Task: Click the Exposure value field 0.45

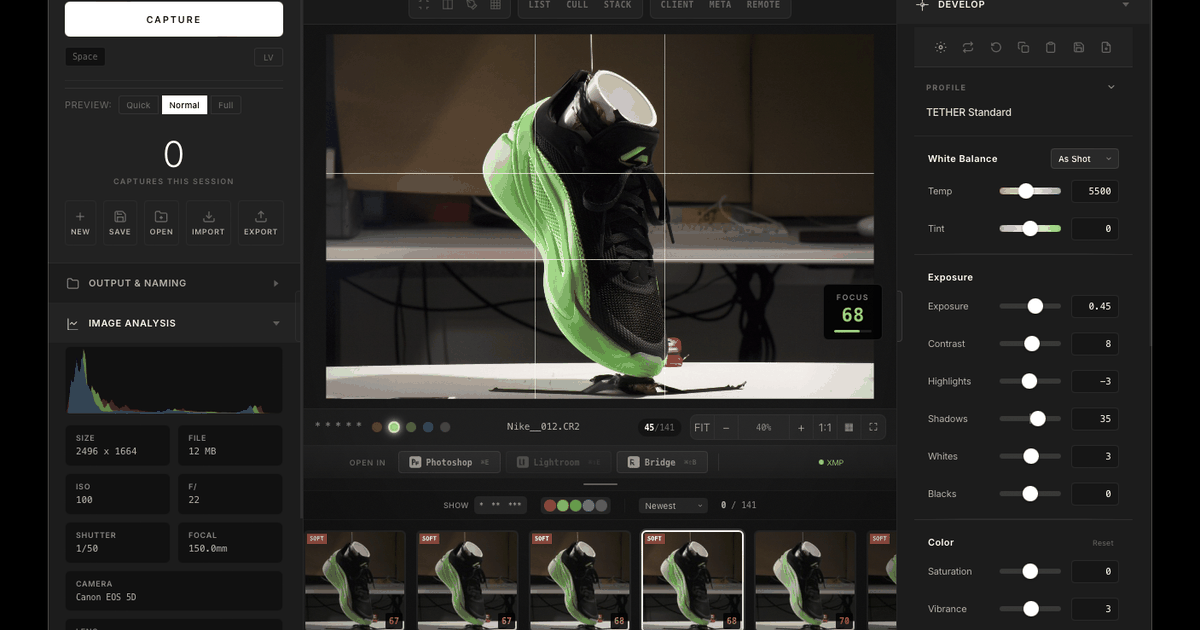Action: [x=1095, y=306]
